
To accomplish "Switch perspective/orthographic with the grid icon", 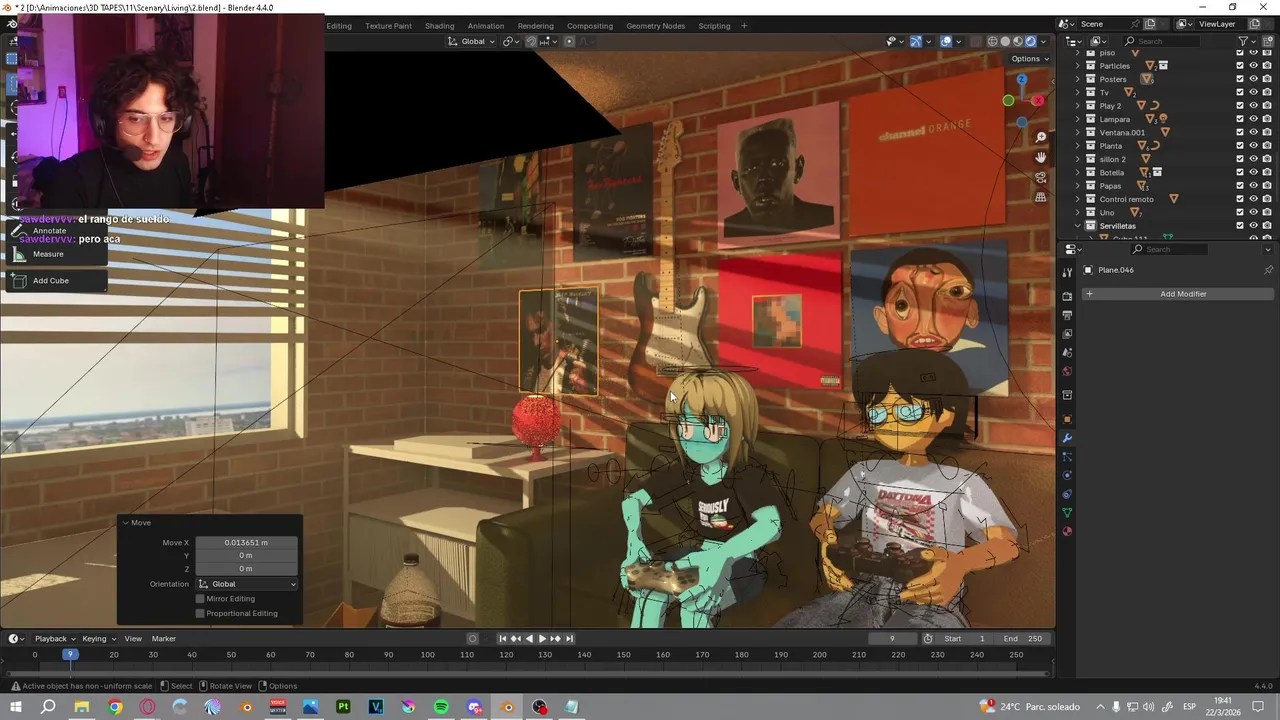I will (x=1041, y=197).
